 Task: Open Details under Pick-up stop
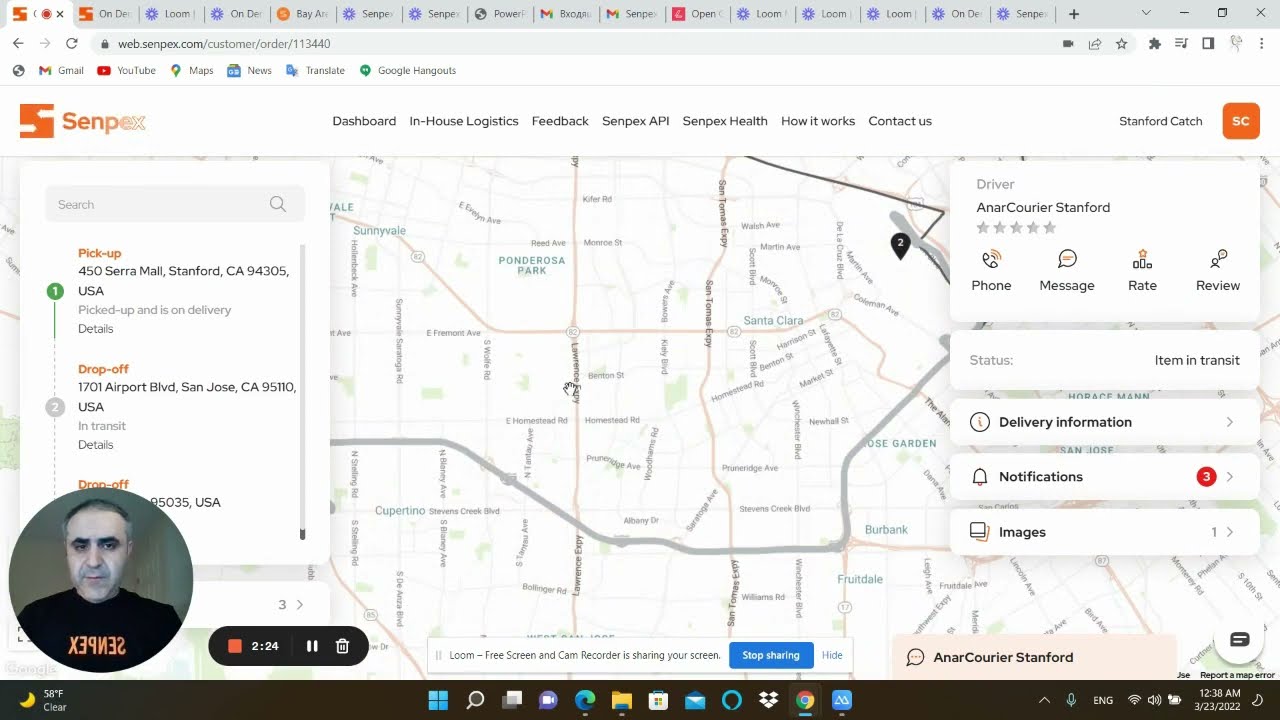coord(96,329)
